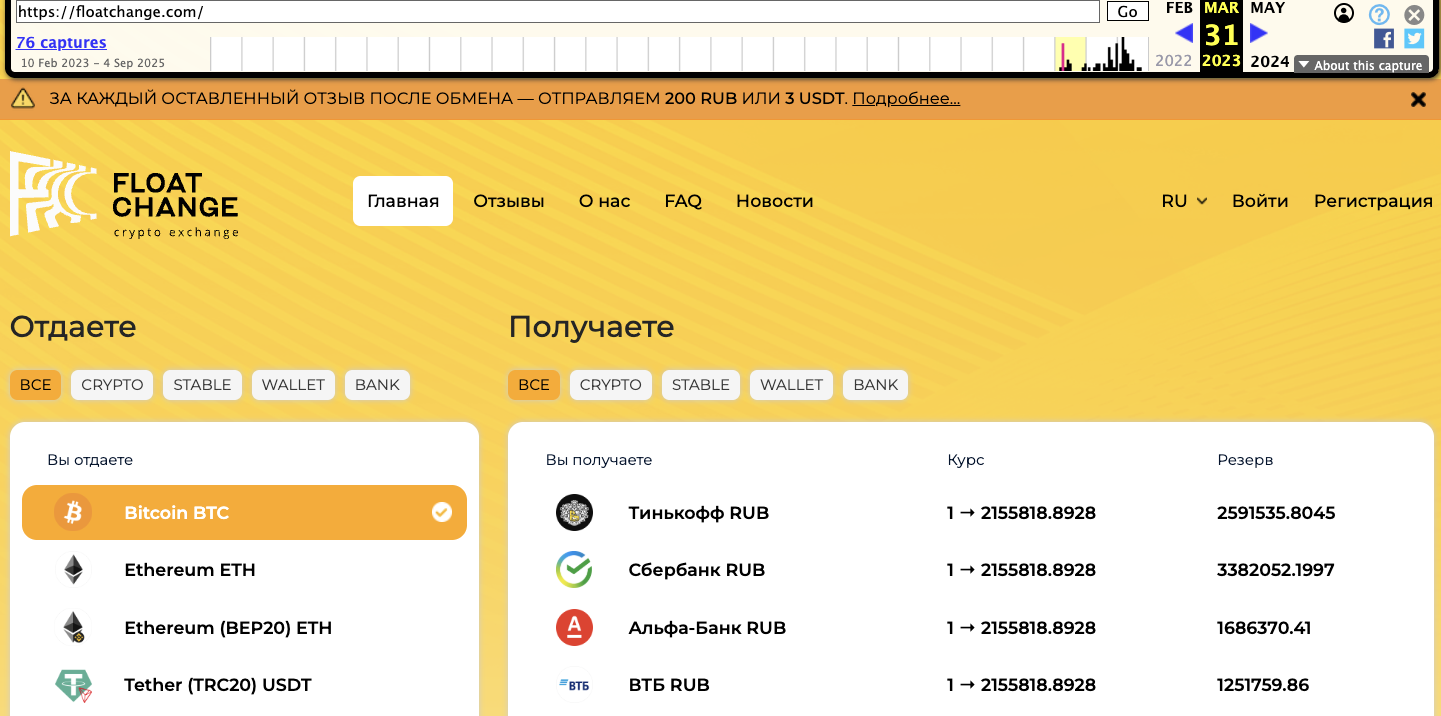Select the Sberbank RUB logo icon
The width and height of the screenshot is (1441, 716).
coord(574,570)
